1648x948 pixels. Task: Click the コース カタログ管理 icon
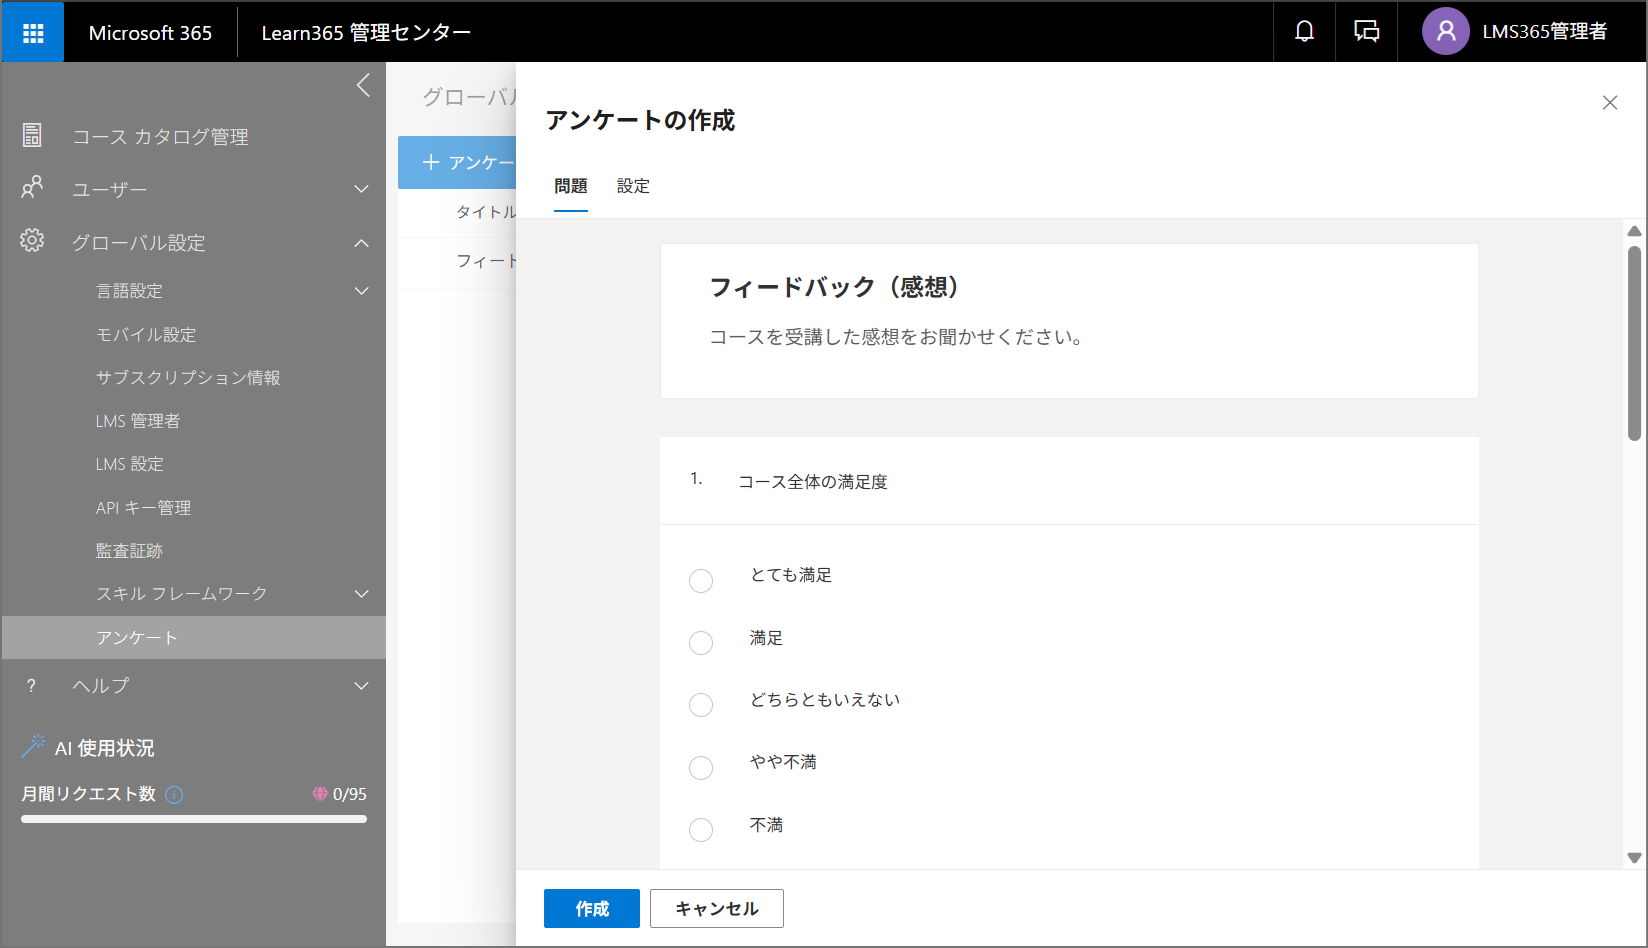[32, 136]
